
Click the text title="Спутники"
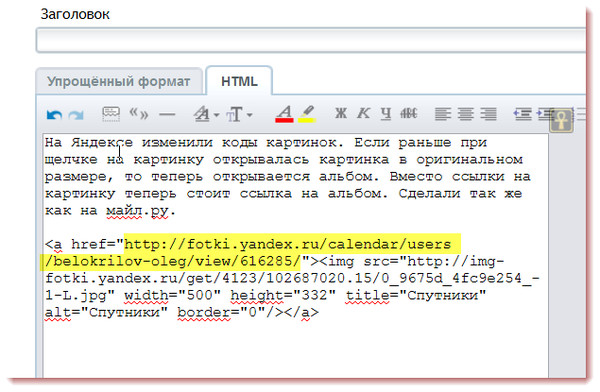click(x=416, y=295)
